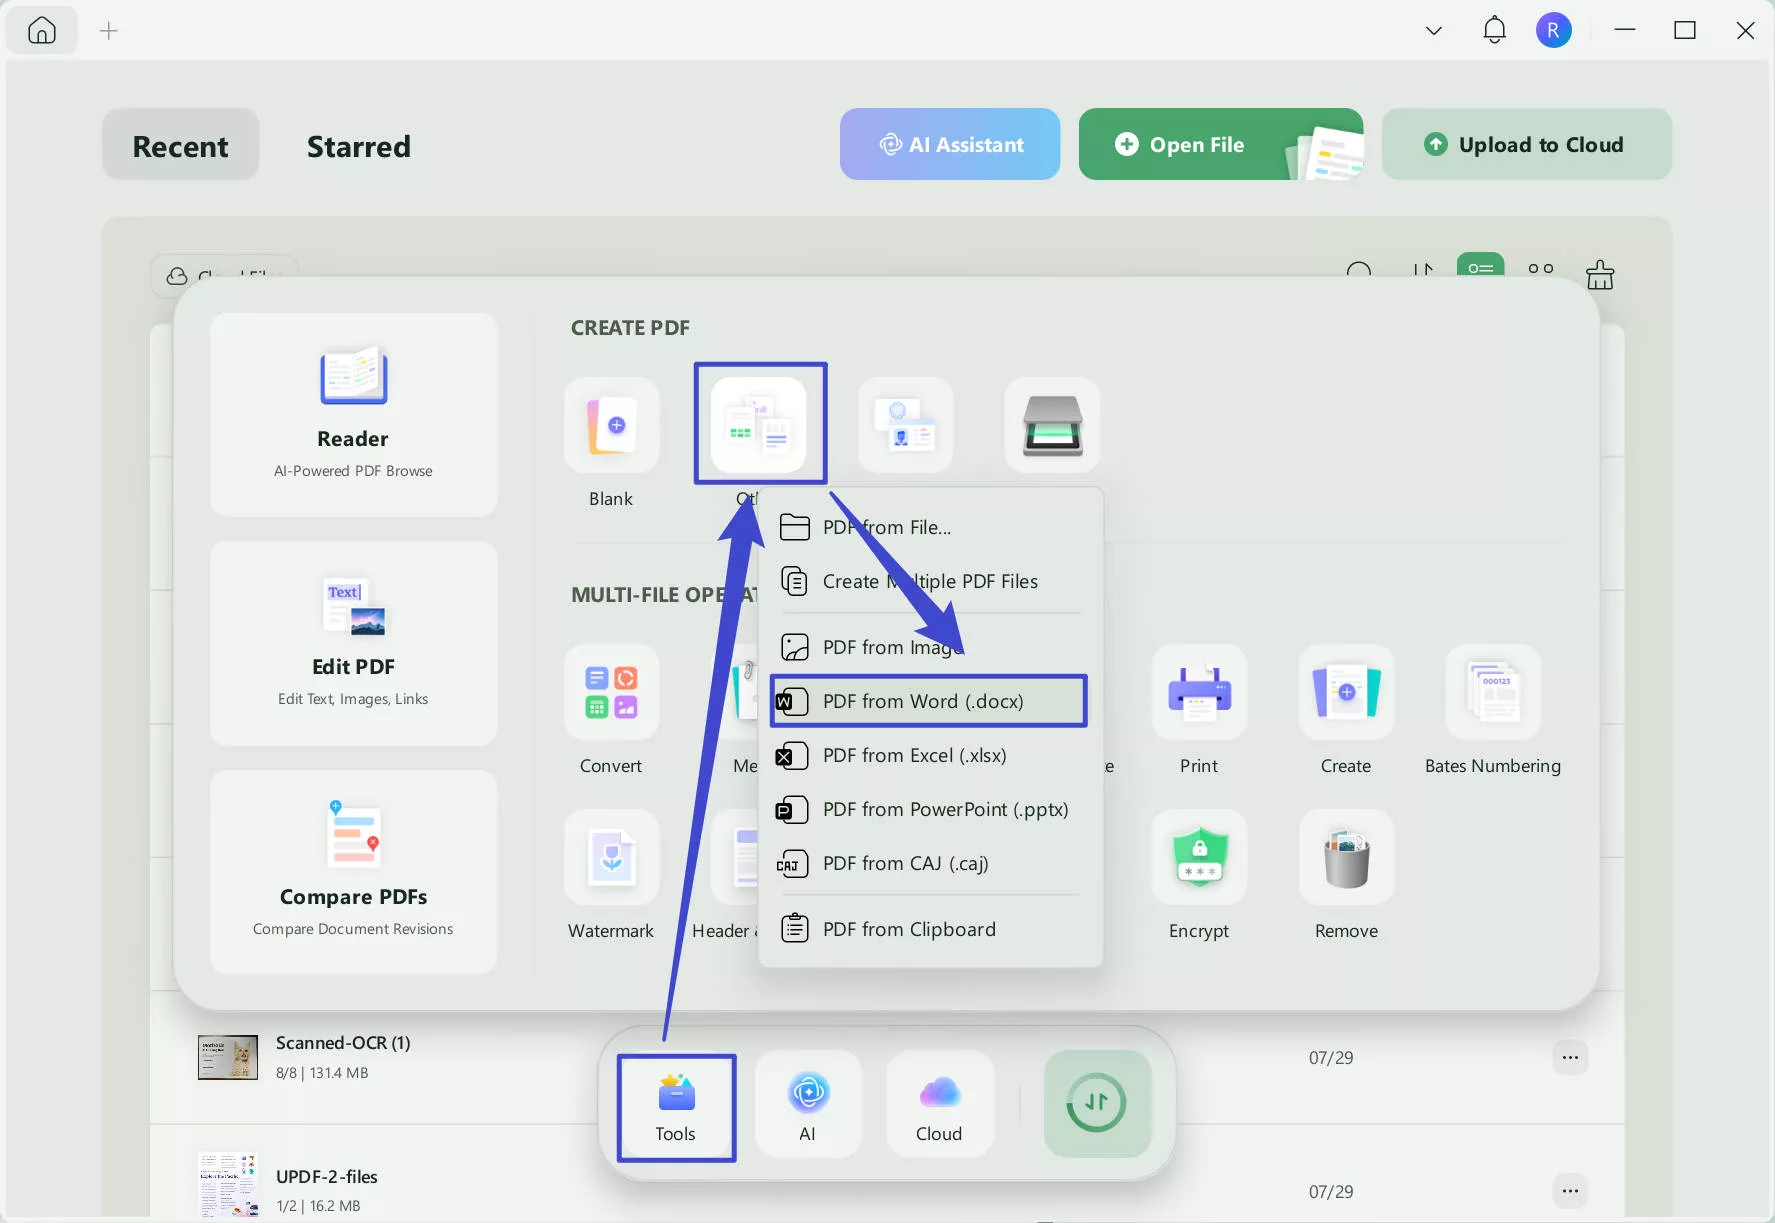Viewport: 1775px width, 1223px height.
Task: Open the Reader tool card
Action: tap(354, 415)
